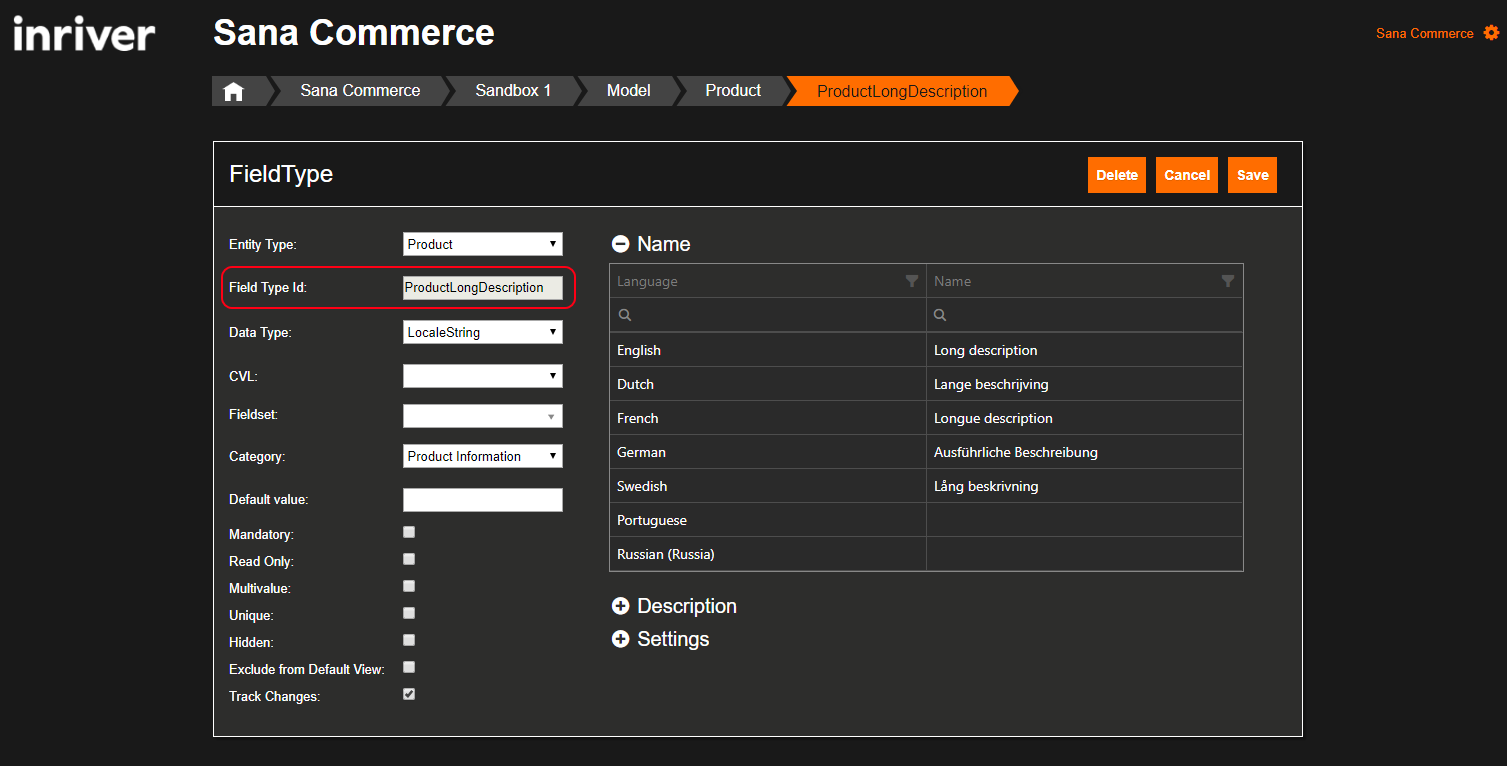Navigate to Model breadcrumb

(629, 91)
